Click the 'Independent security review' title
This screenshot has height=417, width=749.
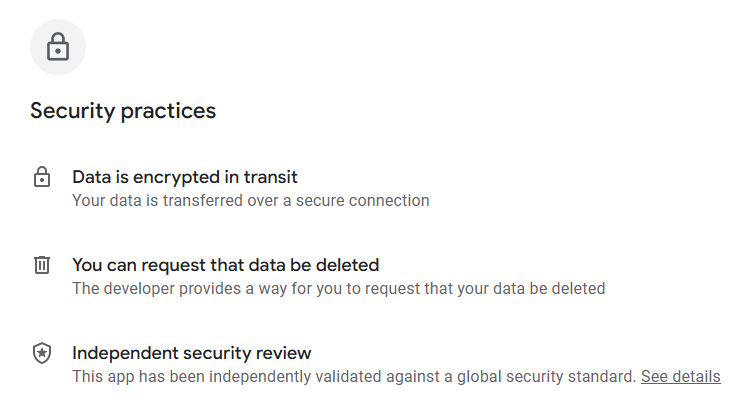192,353
